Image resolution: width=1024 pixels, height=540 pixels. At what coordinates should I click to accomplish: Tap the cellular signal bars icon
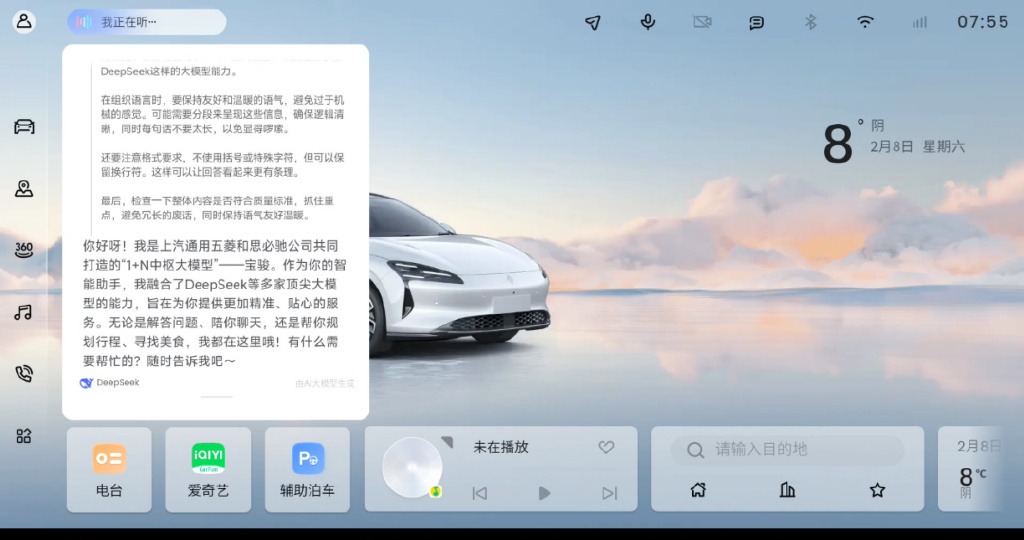coord(920,23)
